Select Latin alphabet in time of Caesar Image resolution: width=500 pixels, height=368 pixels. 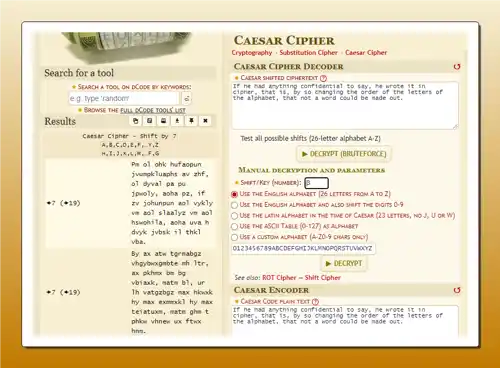click(x=234, y=216)
